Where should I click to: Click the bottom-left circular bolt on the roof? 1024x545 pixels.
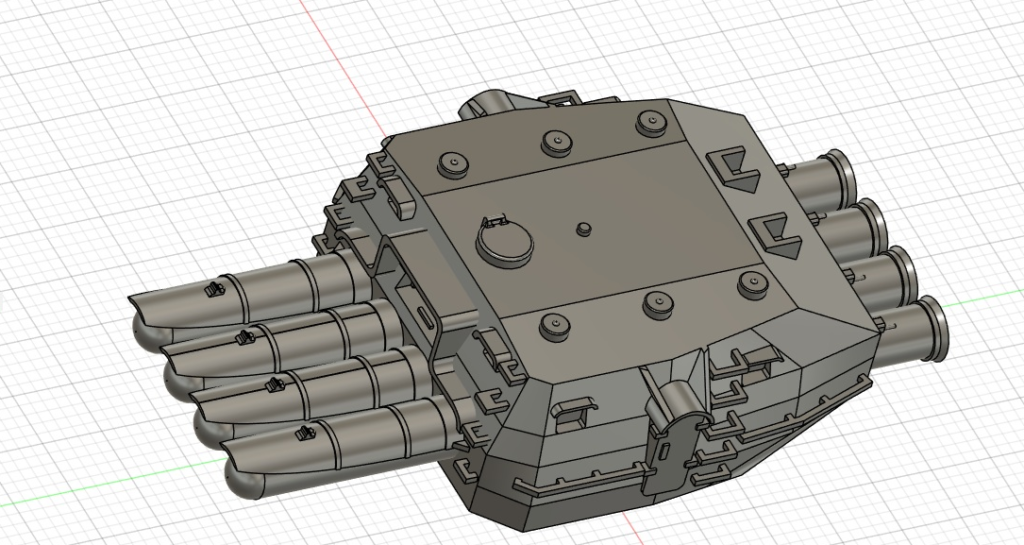(550, 323)
